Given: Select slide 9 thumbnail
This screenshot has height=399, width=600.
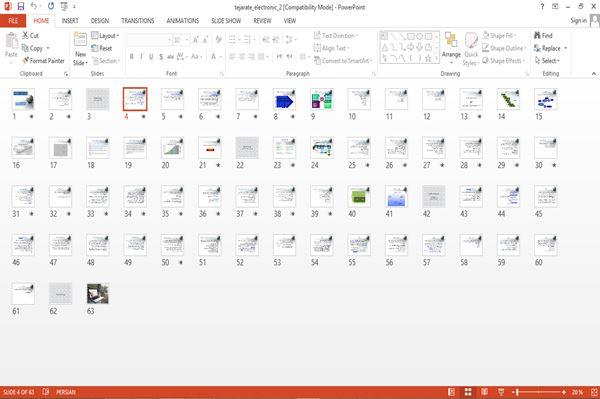Looking at the screenshot, I should 321,99.
